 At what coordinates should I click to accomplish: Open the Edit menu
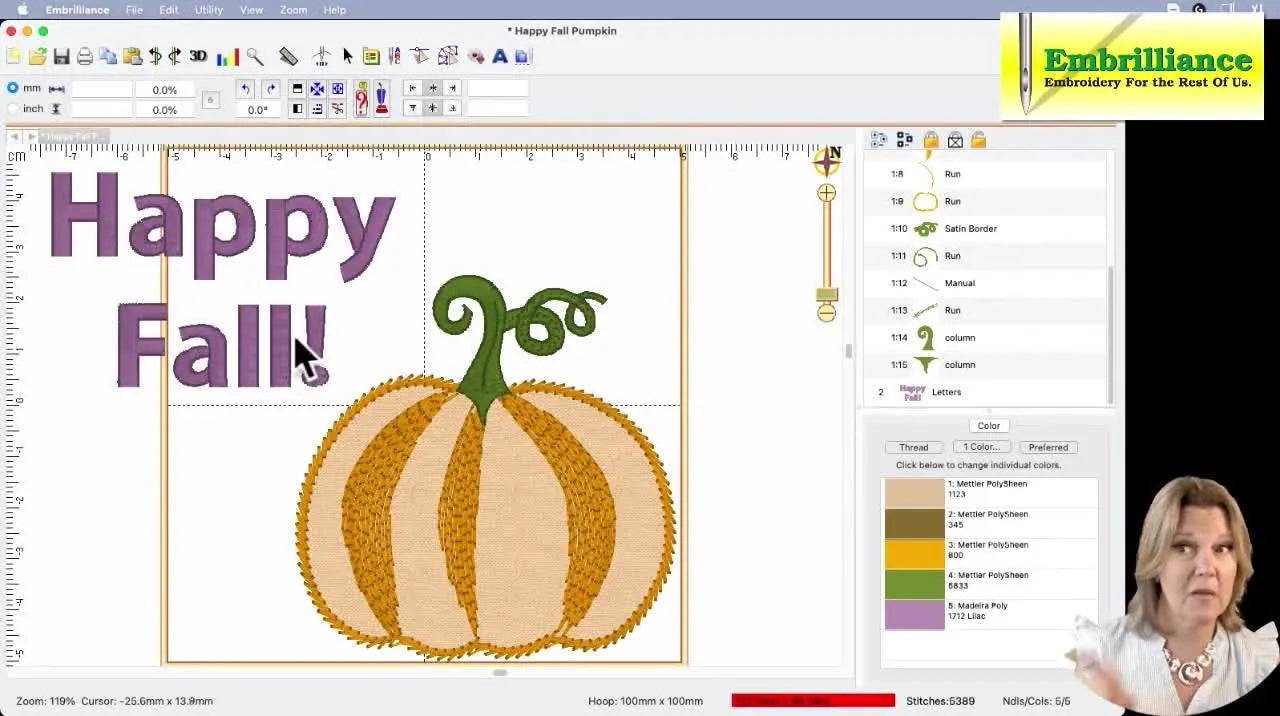pos(168,10)
